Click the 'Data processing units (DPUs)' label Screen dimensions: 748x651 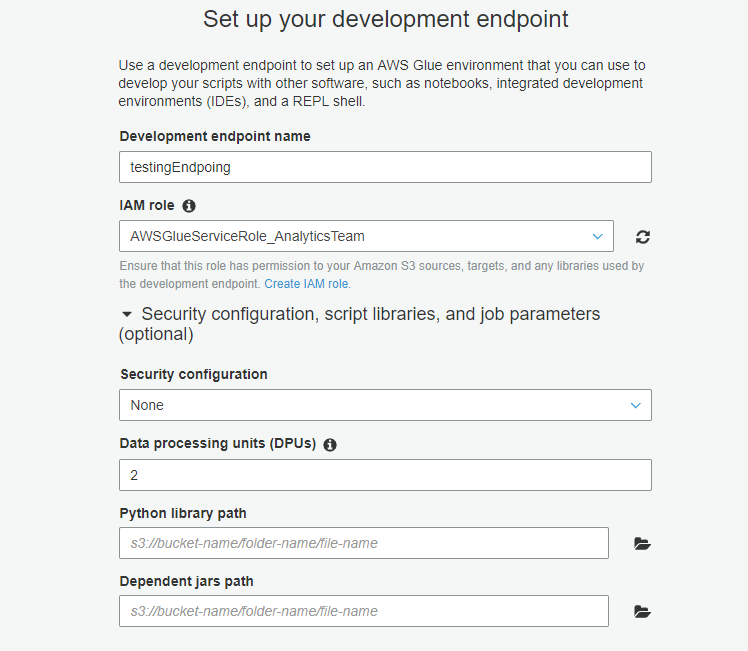(218, 444)
